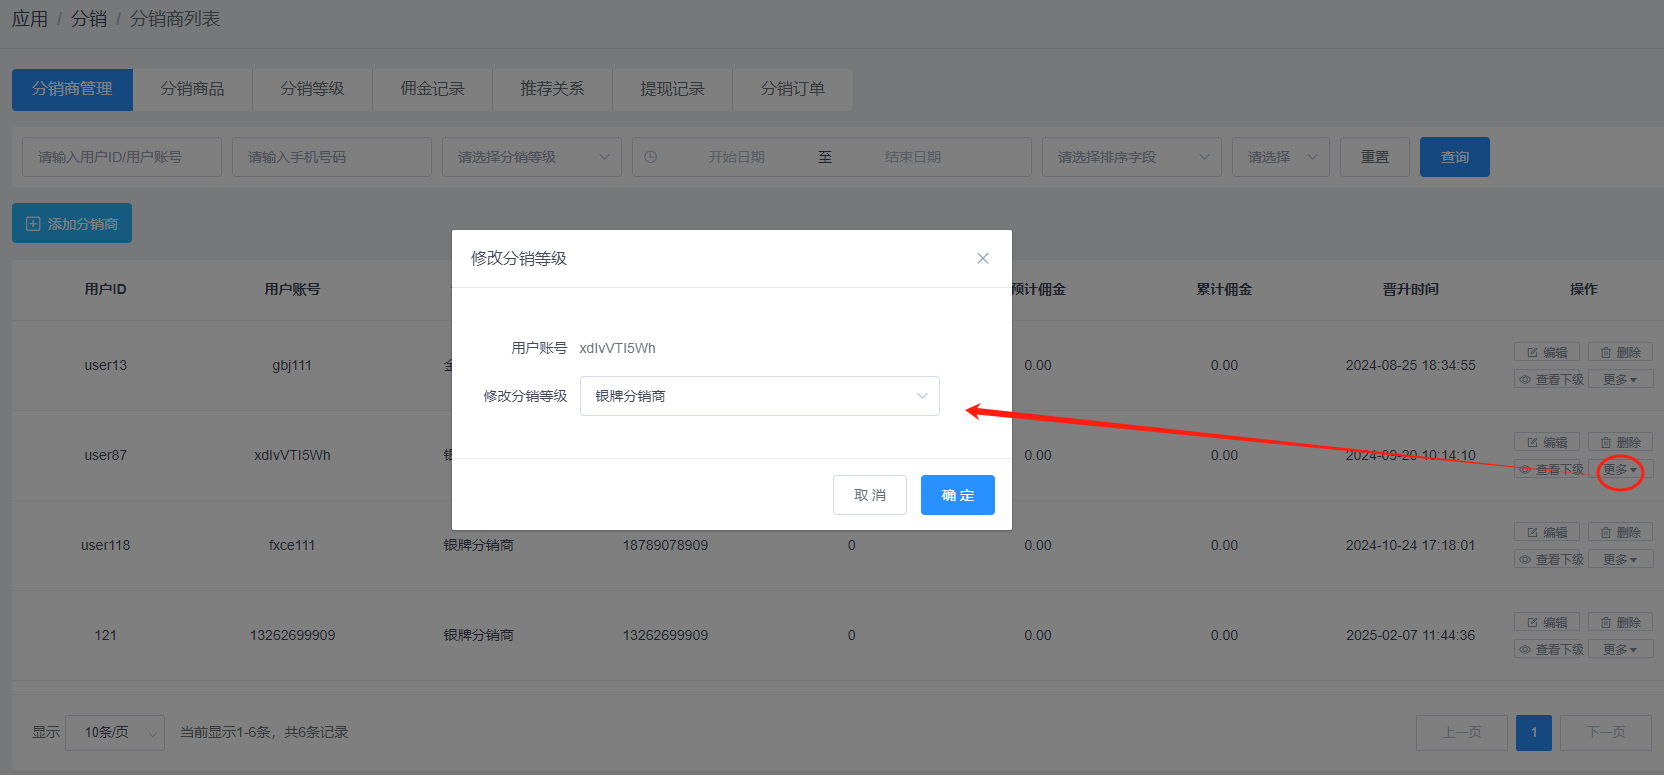Switch to the 佣金记录 tab

coord(432,89)
